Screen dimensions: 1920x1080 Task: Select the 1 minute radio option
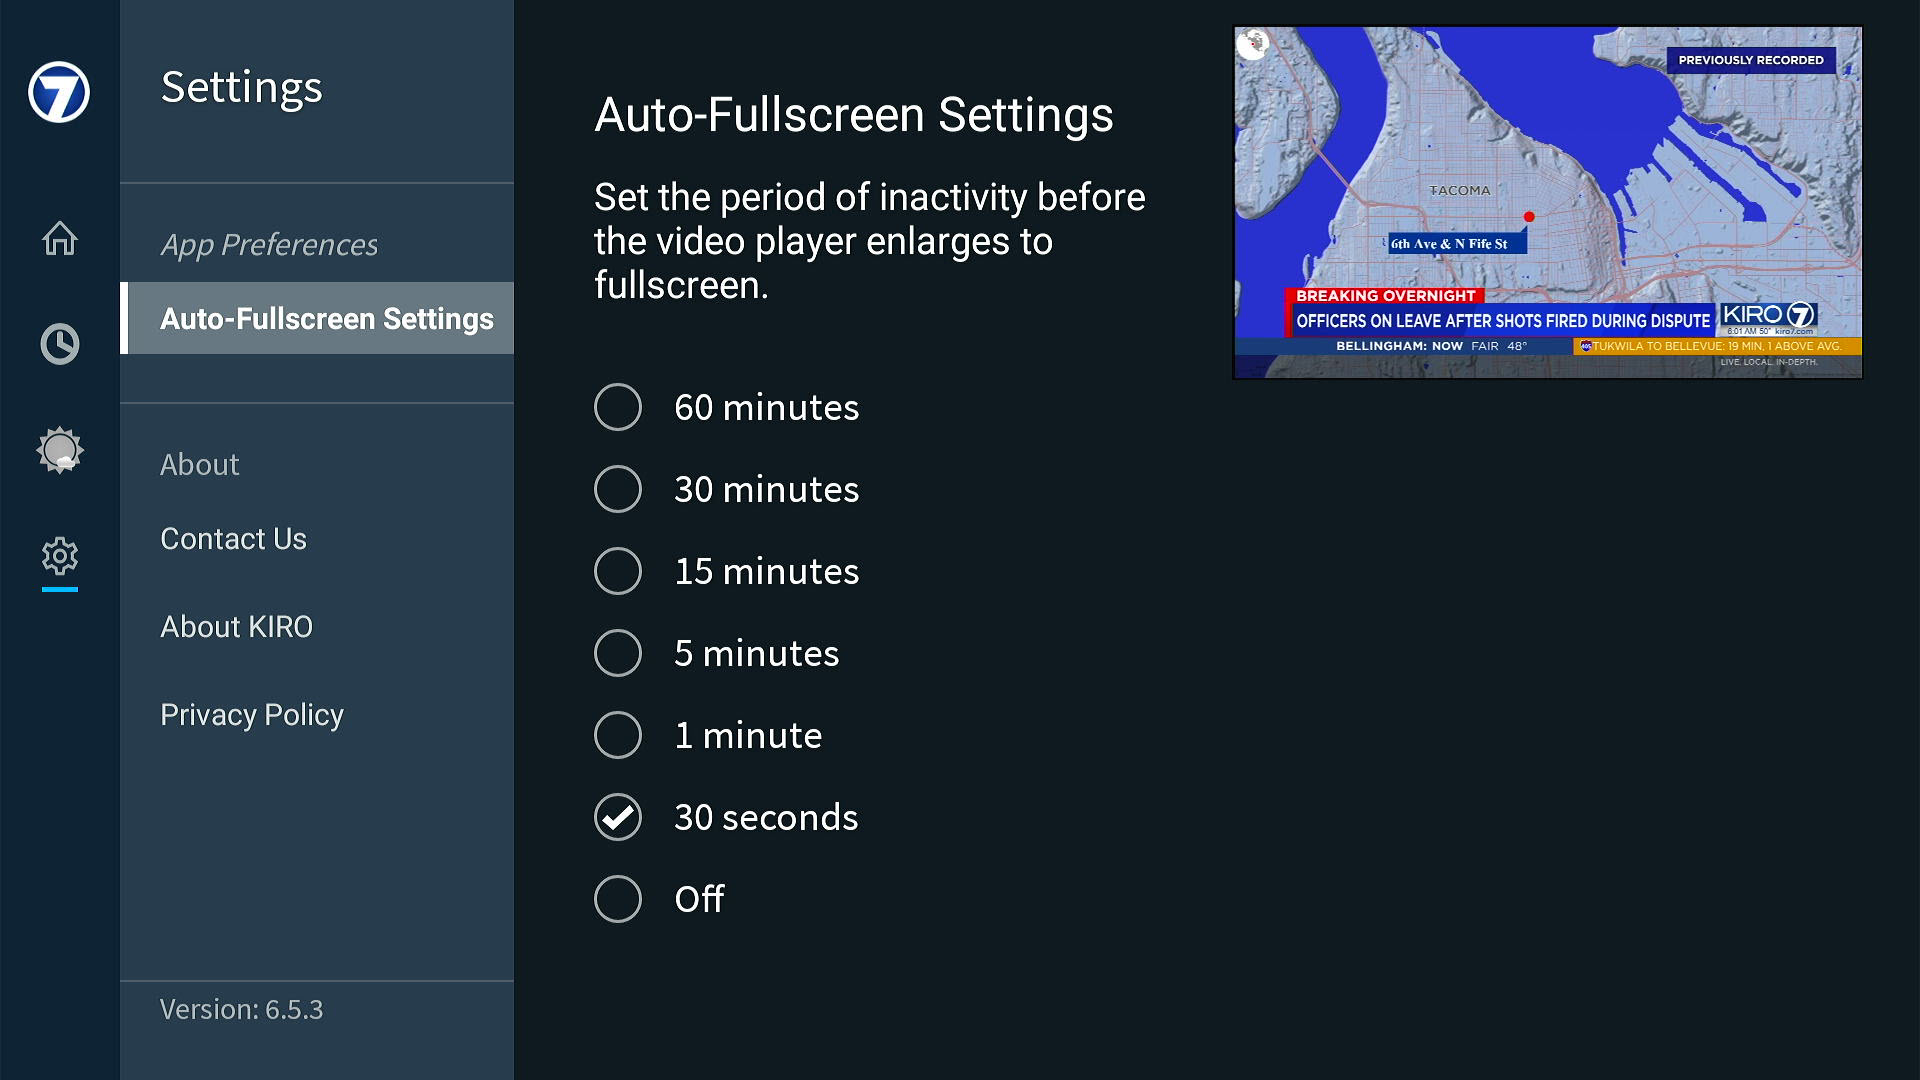[x=618, y=736]
